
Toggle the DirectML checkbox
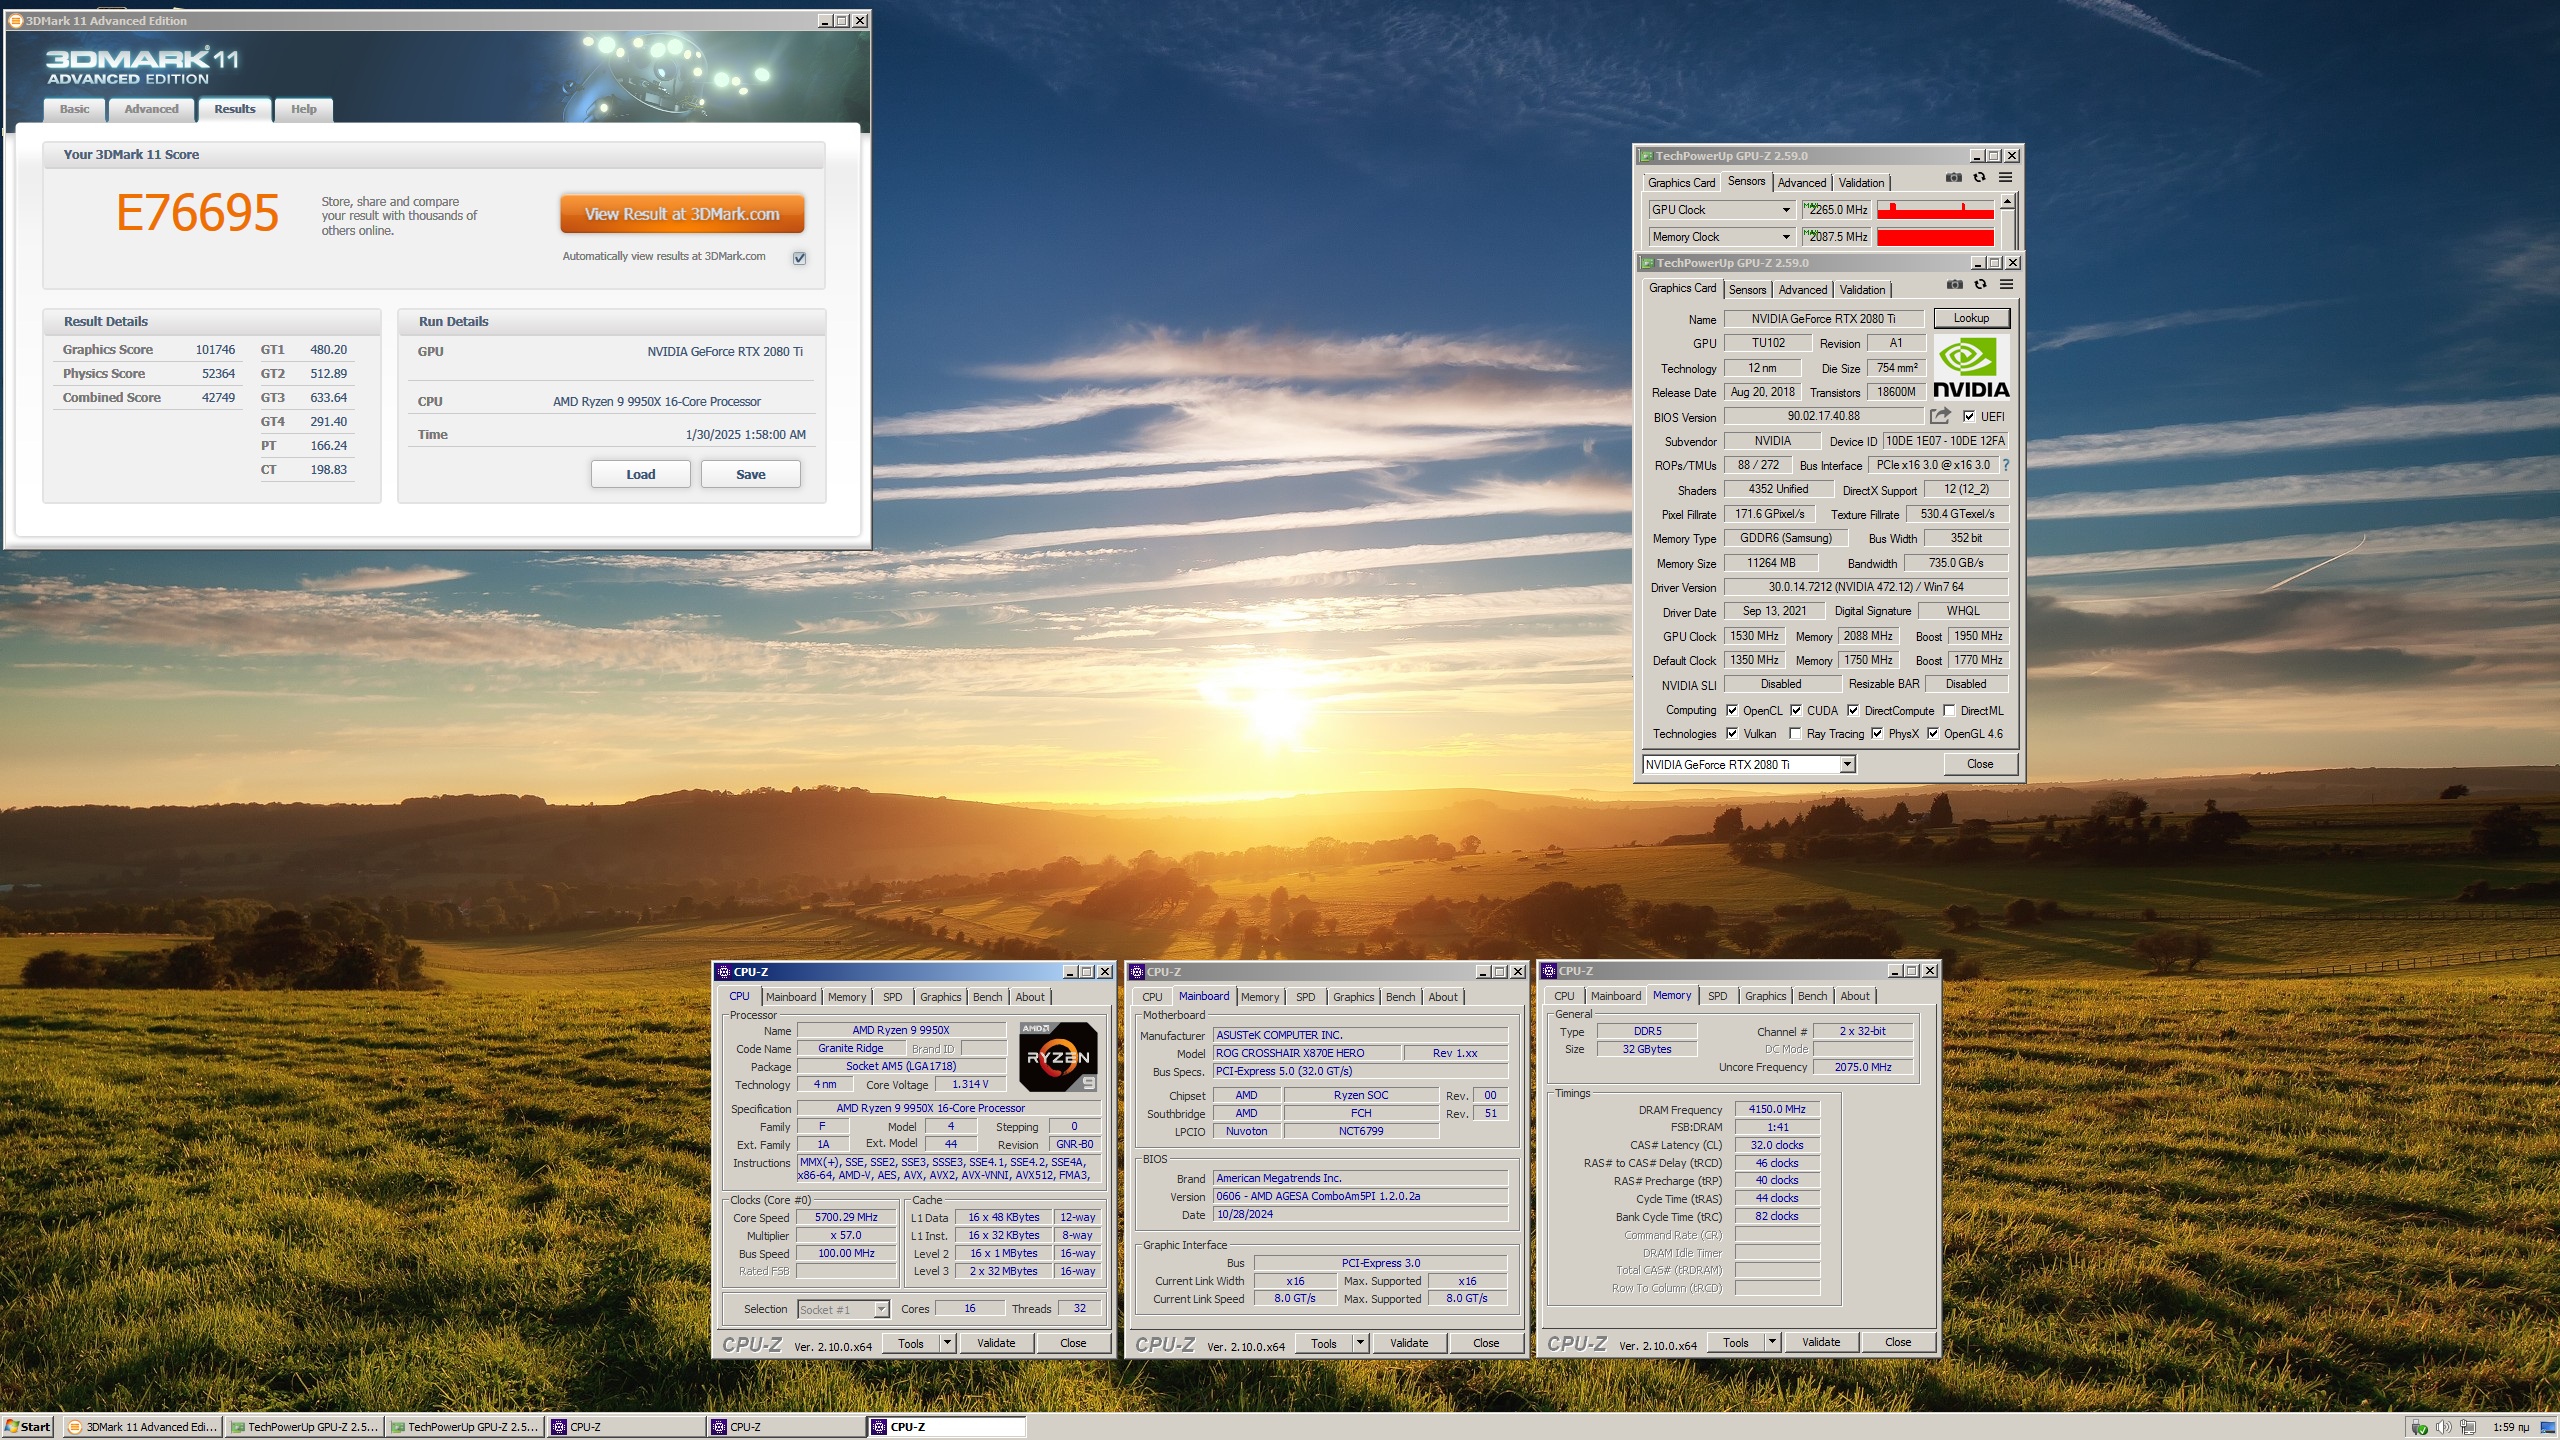tap(1949, 711)
